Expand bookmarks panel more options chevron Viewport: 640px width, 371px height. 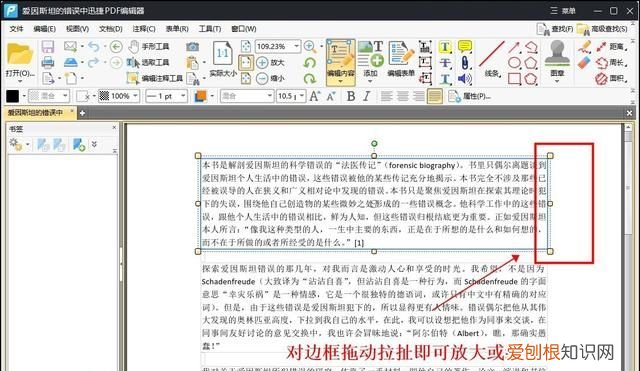pyautogui.click(x=94, y=144)
